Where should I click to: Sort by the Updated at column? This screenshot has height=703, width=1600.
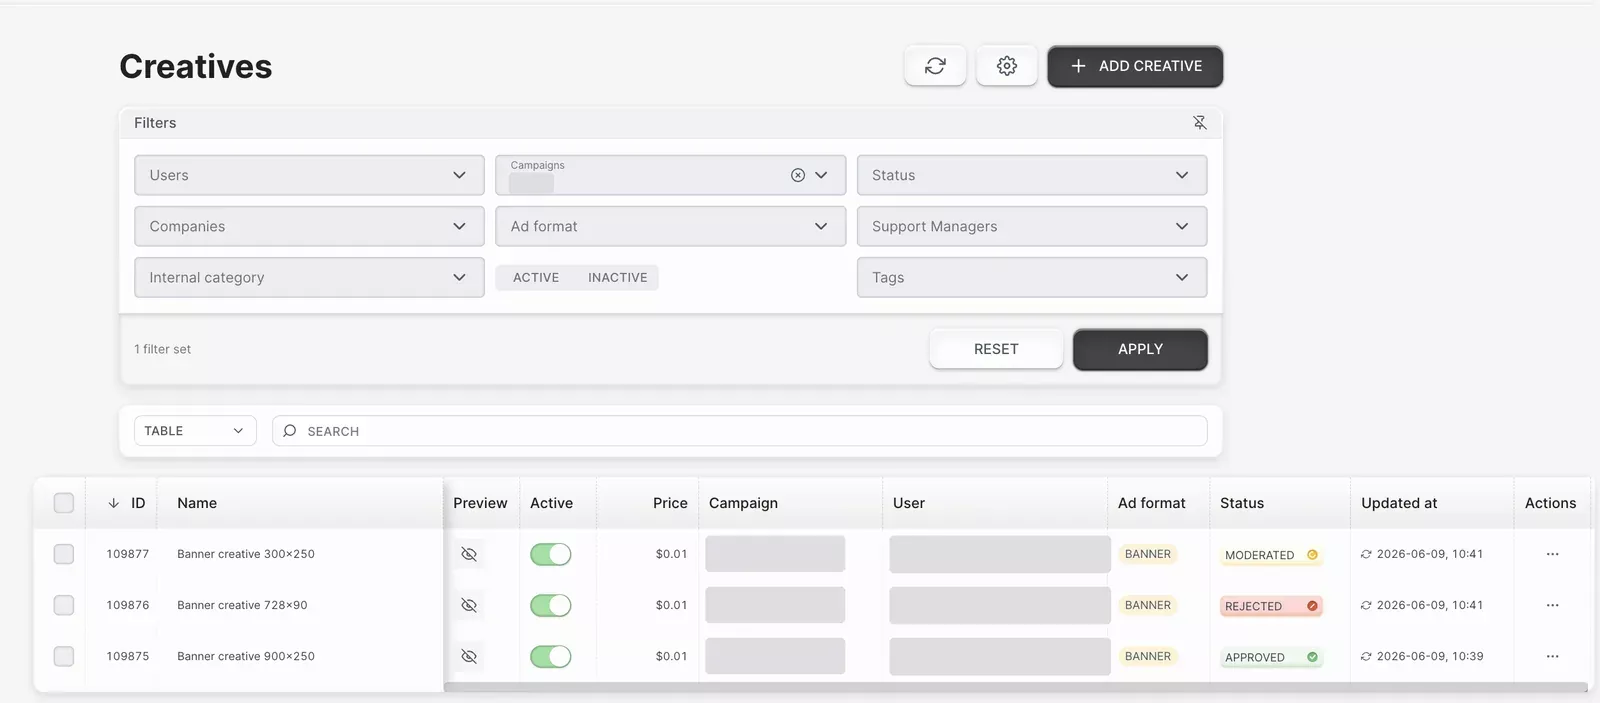pyautogui.click(x=1399, y=503)
